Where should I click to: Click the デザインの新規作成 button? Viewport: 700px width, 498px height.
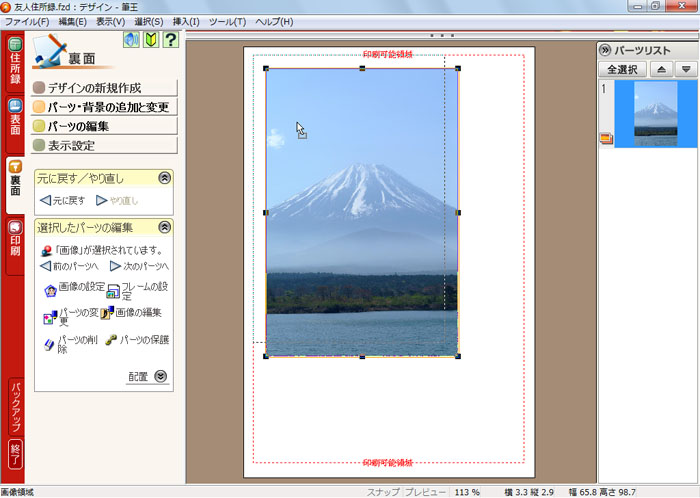(x=105, y=88)
